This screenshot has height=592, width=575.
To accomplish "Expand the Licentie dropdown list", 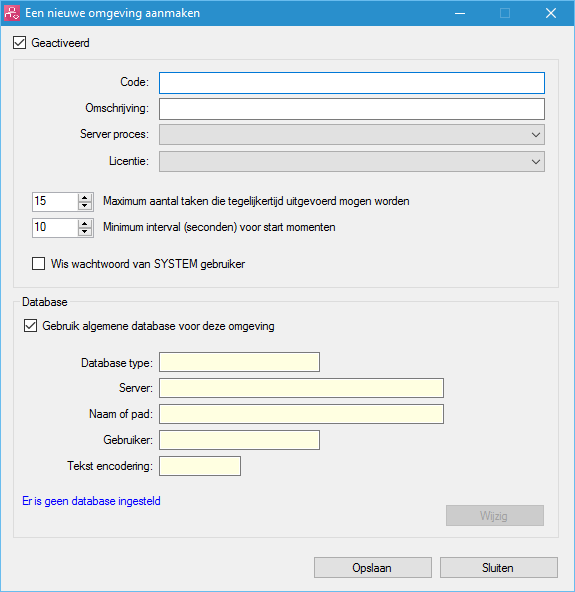I will tap(351, 162).
